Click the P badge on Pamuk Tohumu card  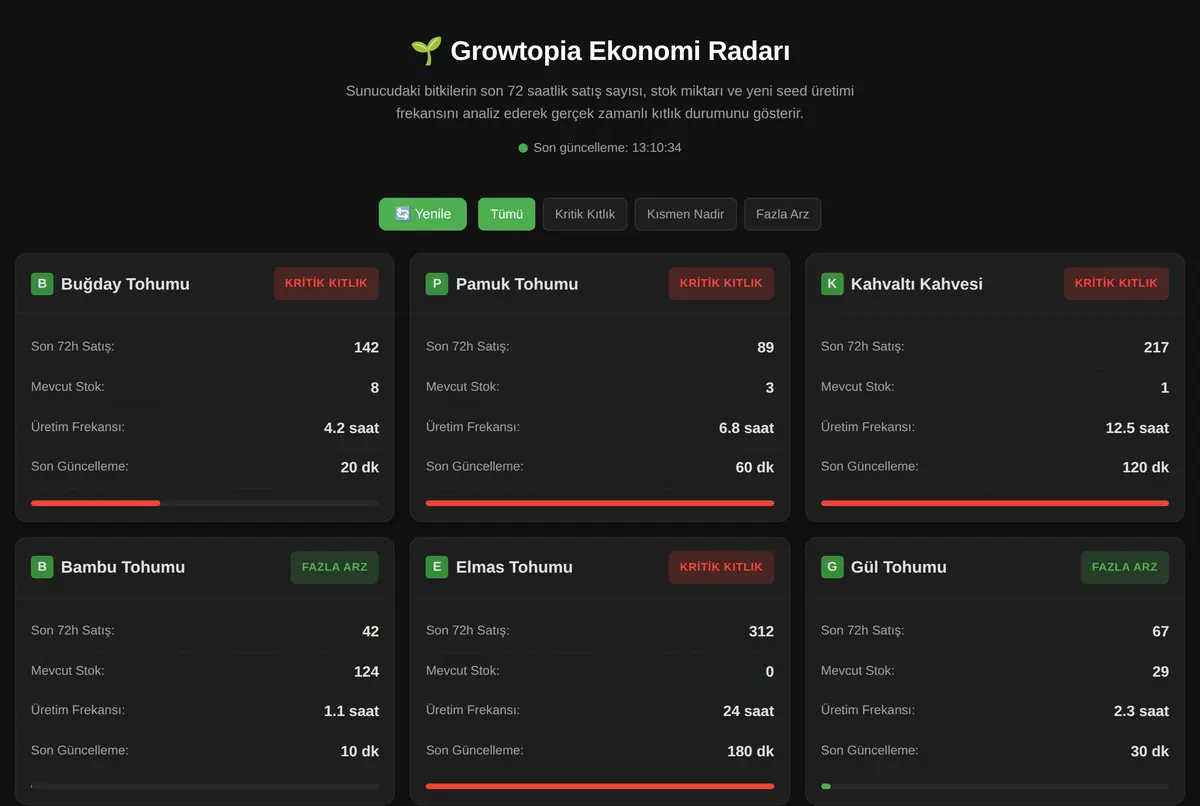click(x=437, y=284)
